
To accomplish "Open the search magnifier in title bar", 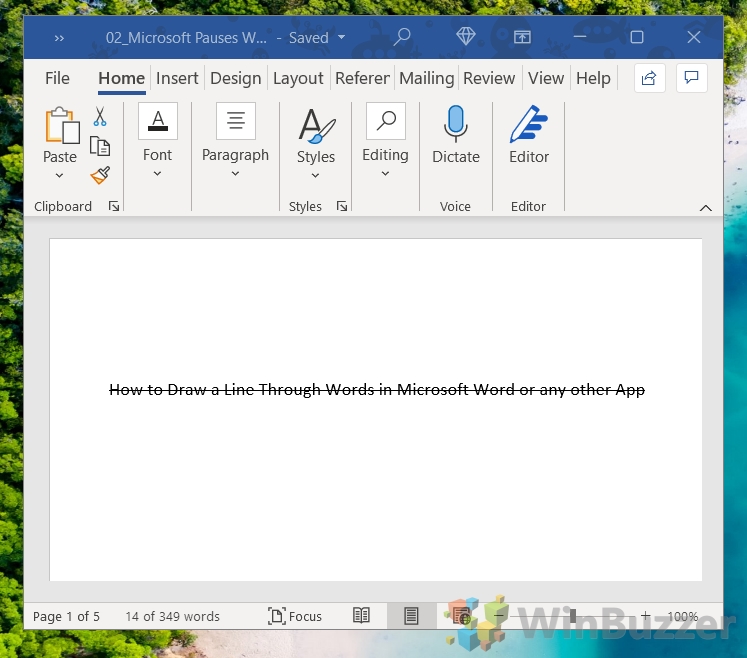I will click(402, 37).
